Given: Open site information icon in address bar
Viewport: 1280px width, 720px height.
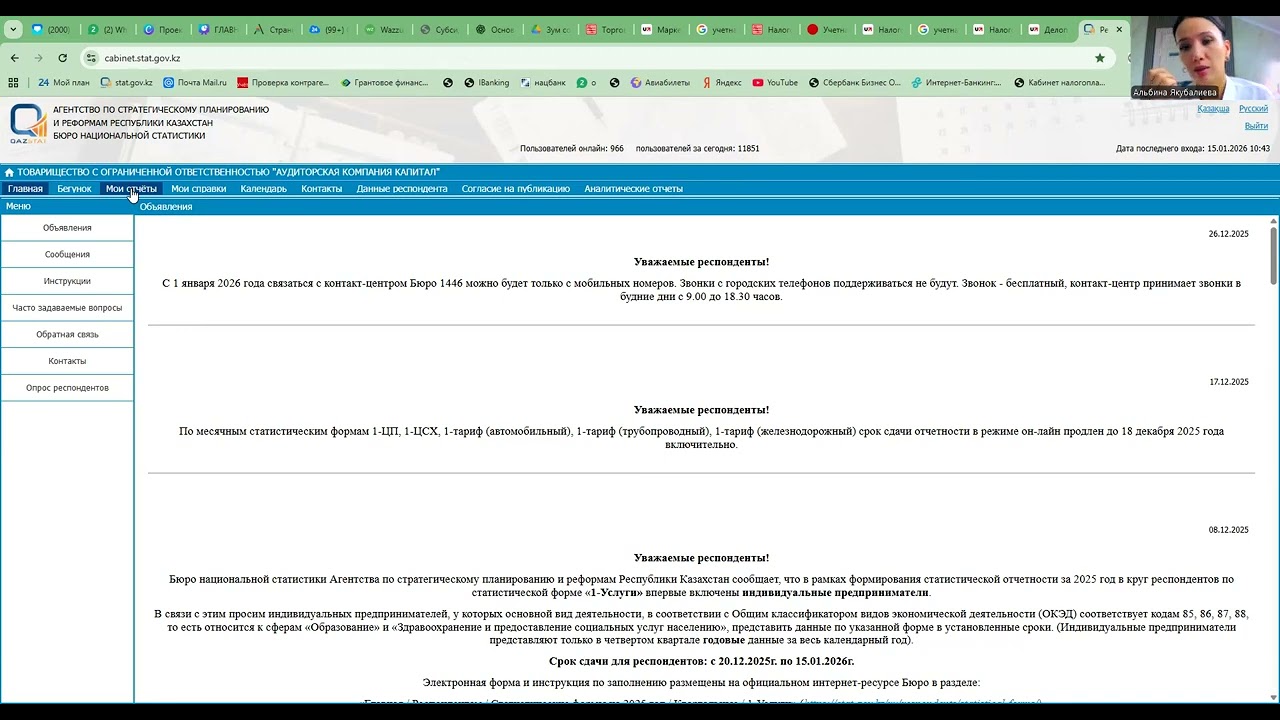Looking at the screenshot, I should [x=92, y=58].
